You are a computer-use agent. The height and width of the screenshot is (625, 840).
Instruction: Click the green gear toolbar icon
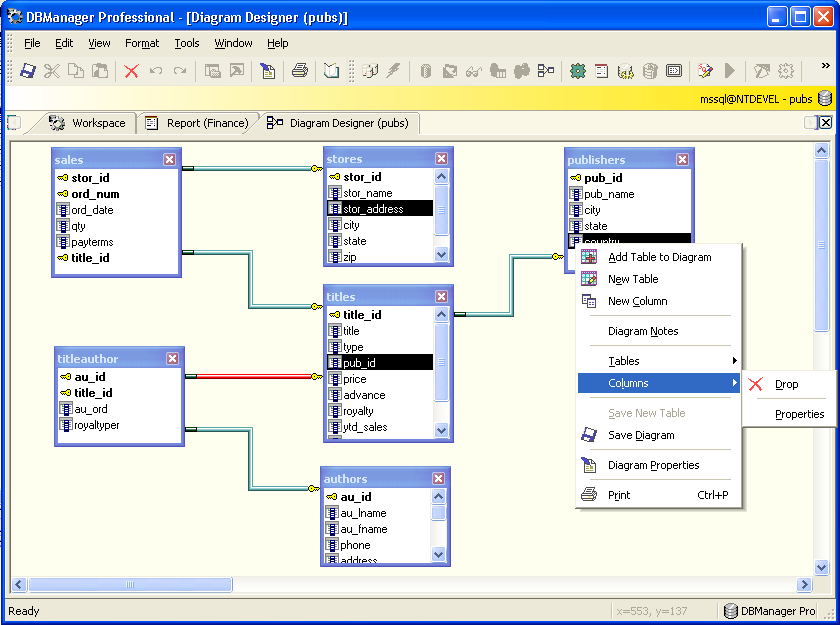(578, 71)
